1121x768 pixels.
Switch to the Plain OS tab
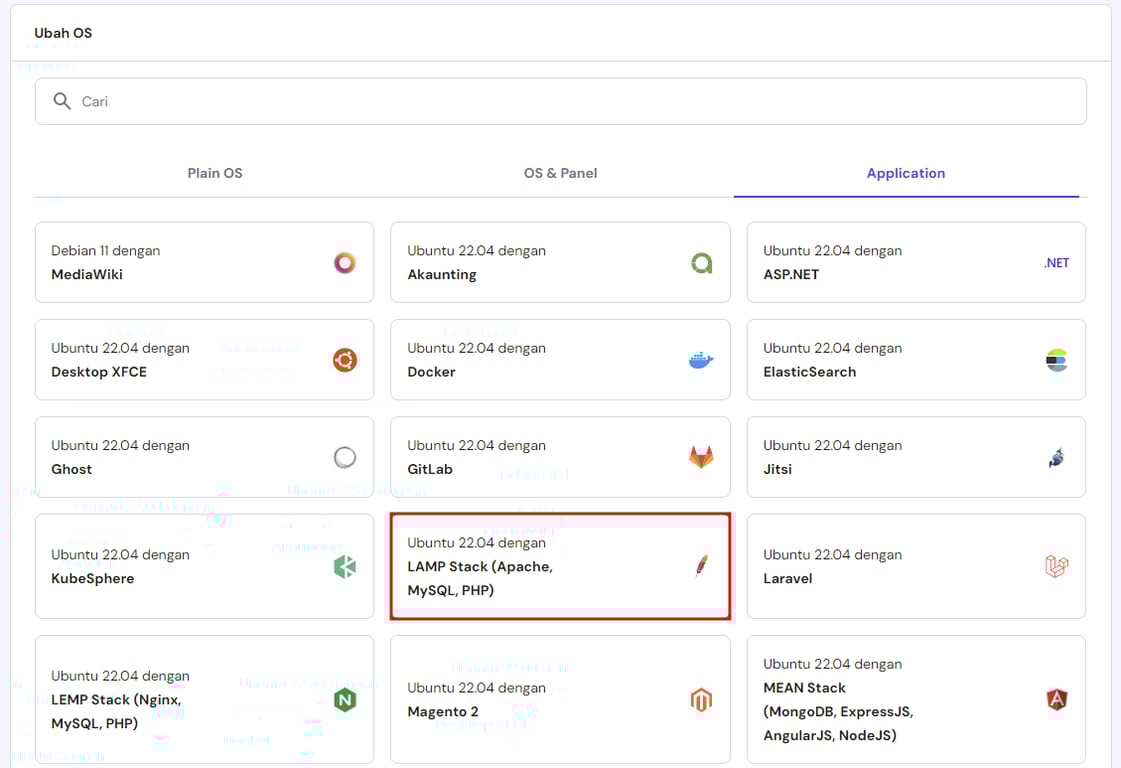coord(215,173)
